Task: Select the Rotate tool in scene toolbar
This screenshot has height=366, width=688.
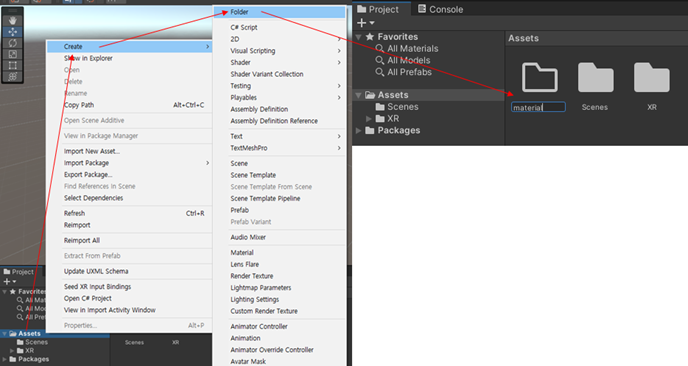Action: pyautogui.click(x=12, y=43)
